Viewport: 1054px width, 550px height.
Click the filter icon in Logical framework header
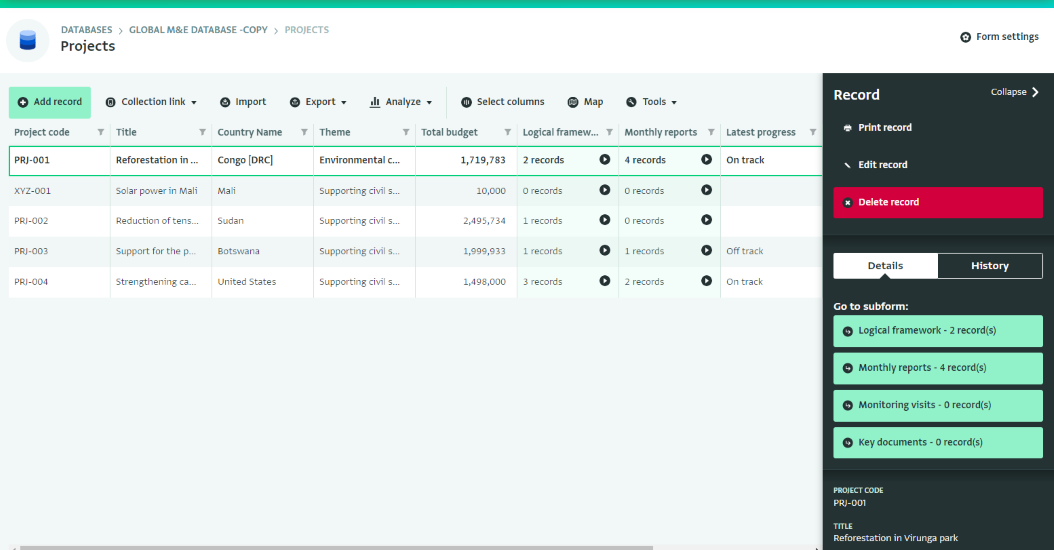click(x=609, y=132)
